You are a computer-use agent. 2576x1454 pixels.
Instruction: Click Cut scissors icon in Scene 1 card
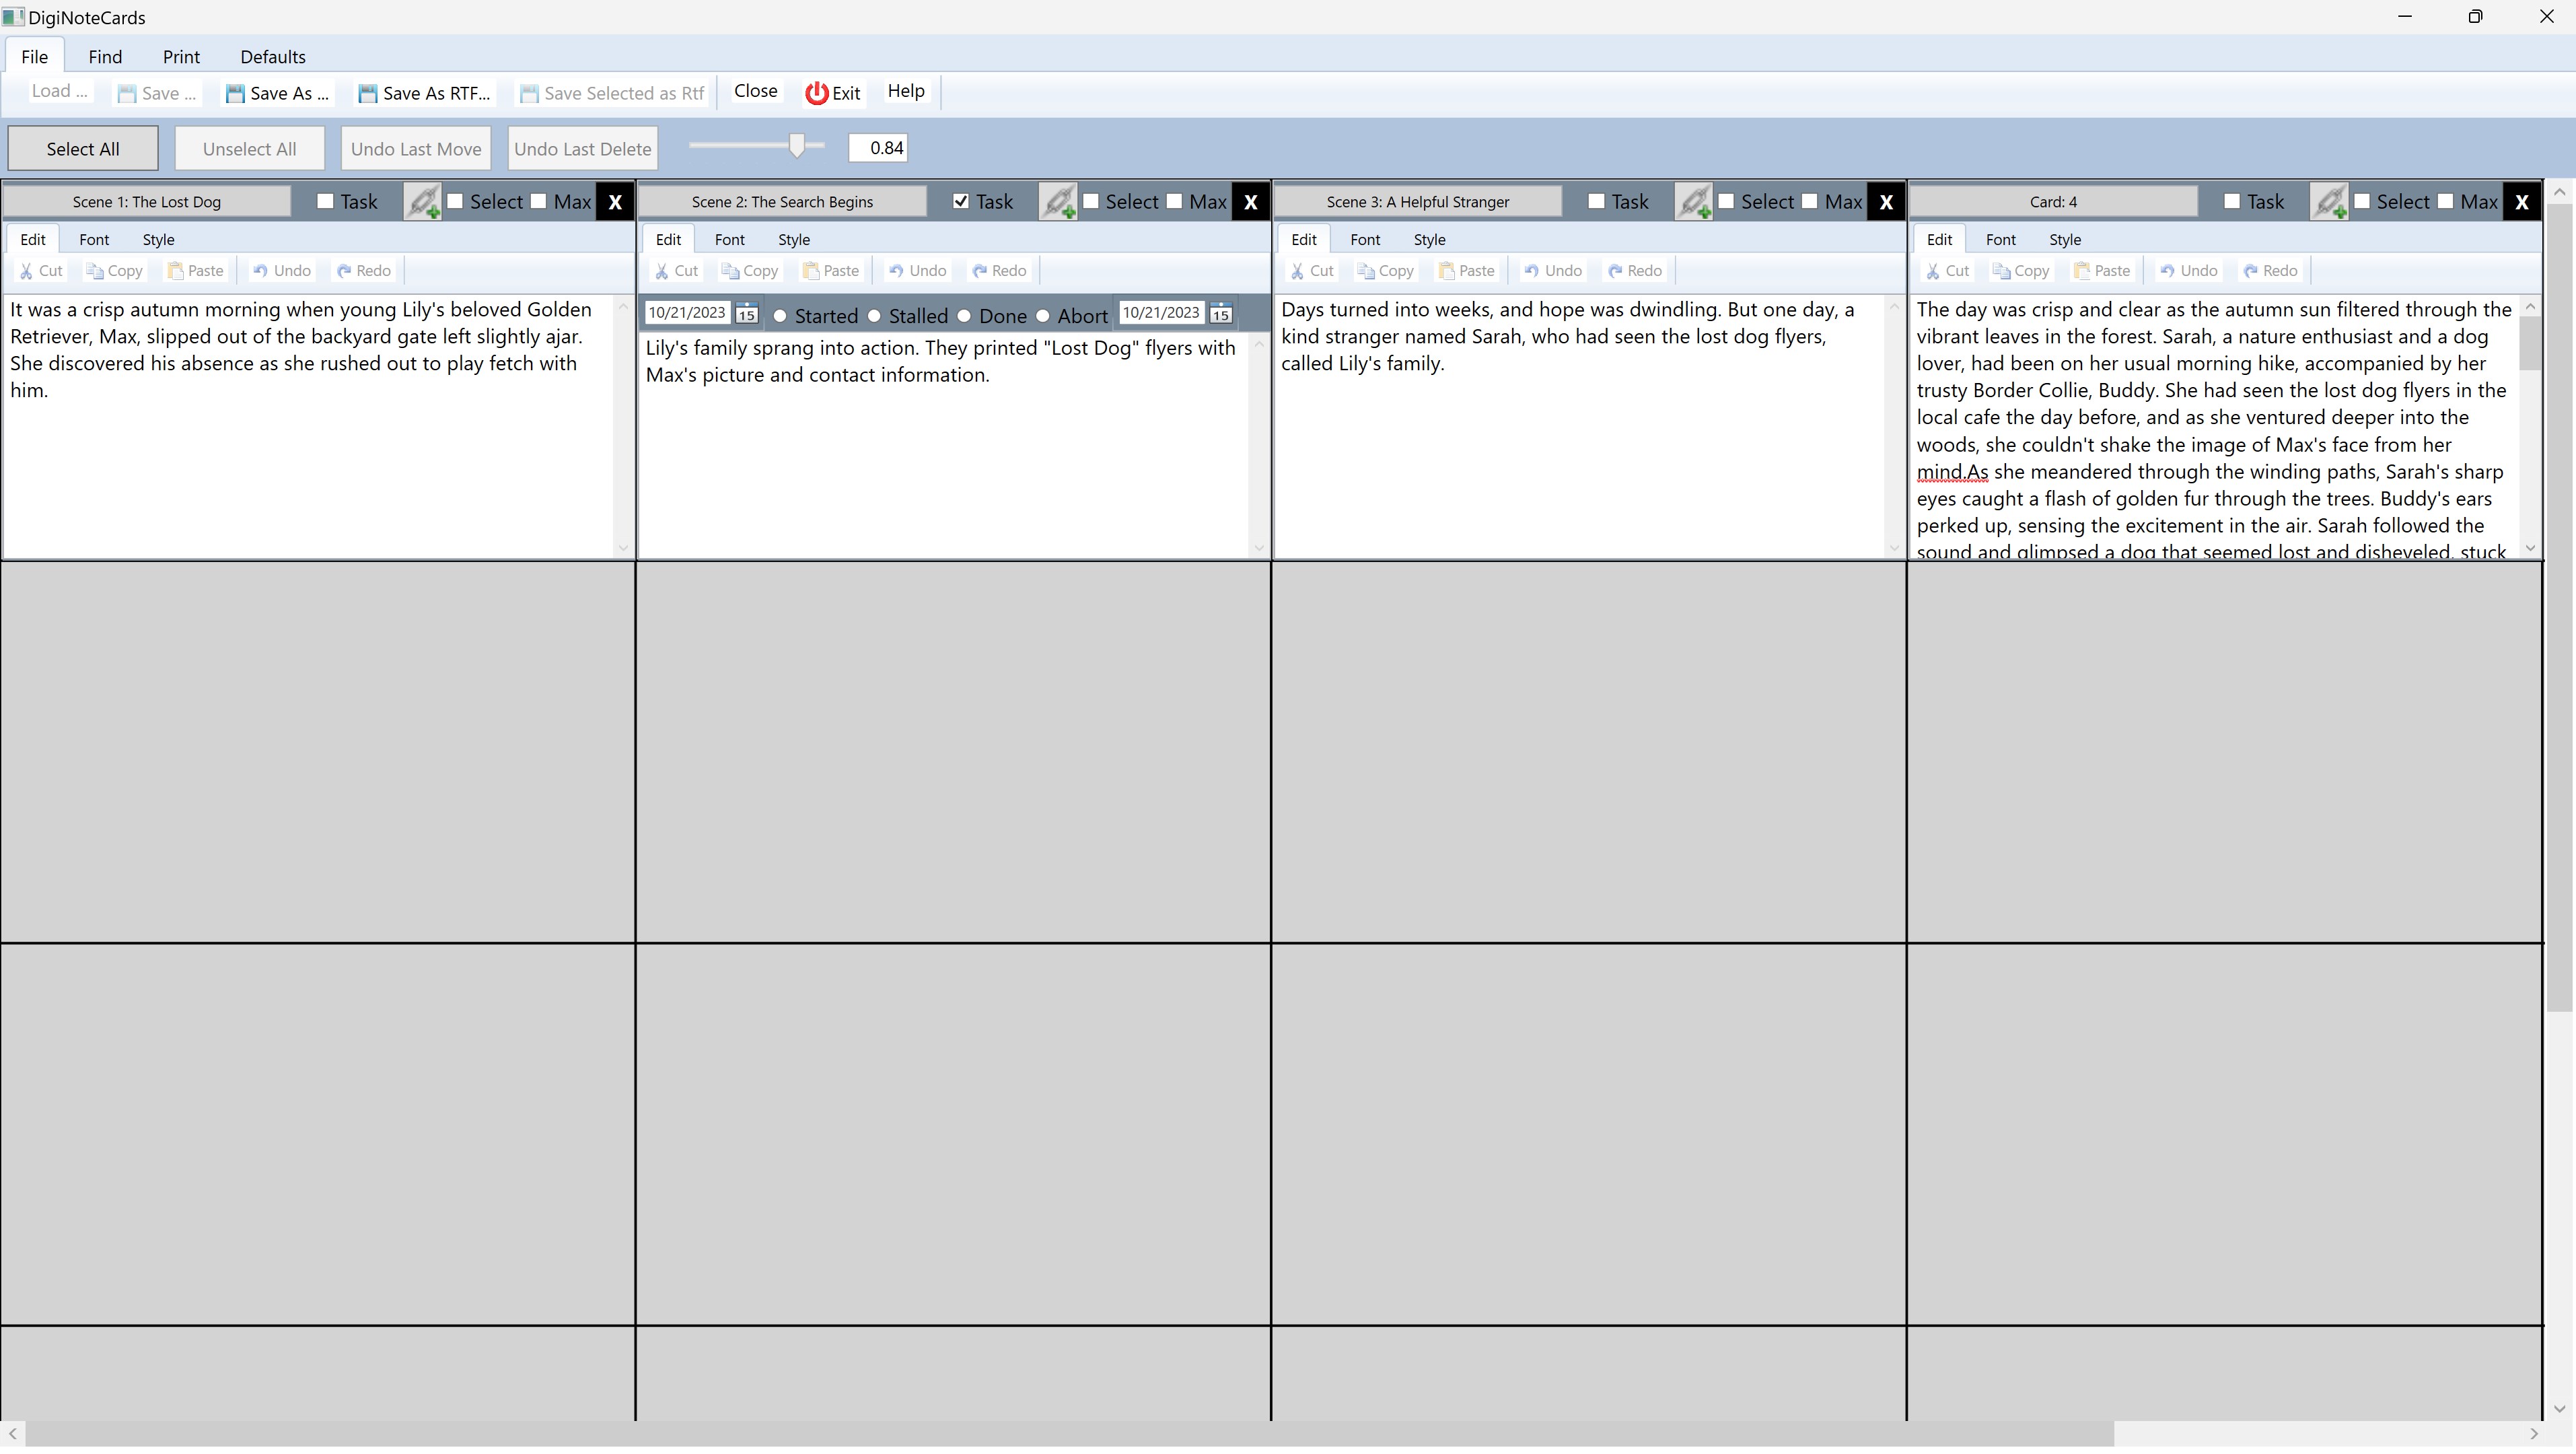tap(27, 271)
